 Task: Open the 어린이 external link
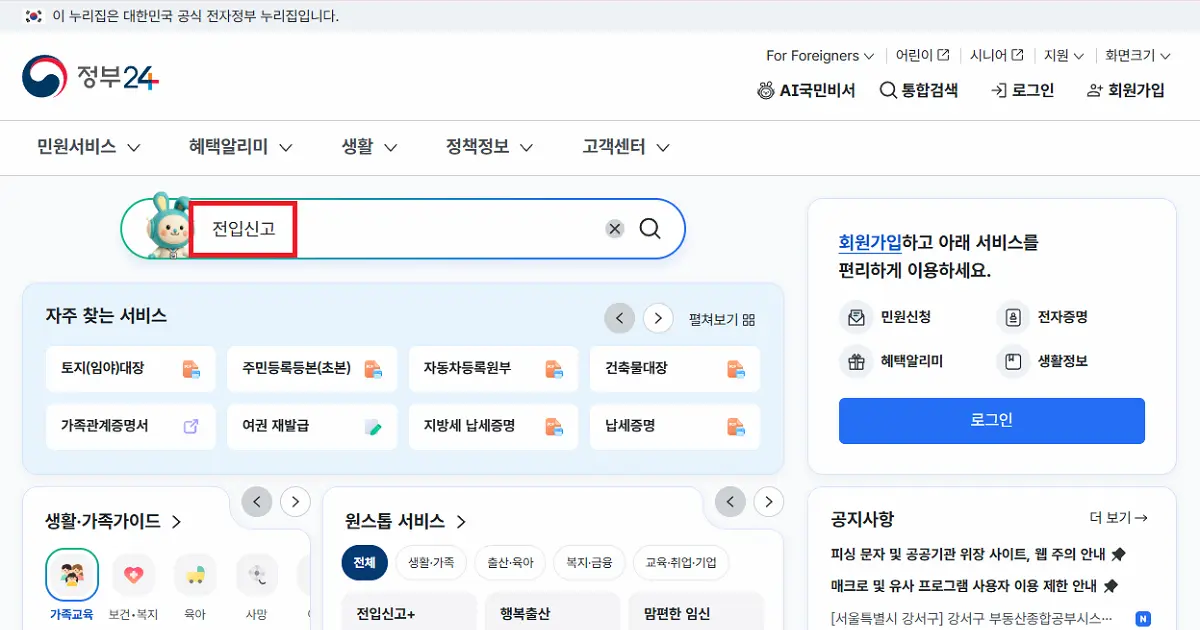[x=922, y=56]
